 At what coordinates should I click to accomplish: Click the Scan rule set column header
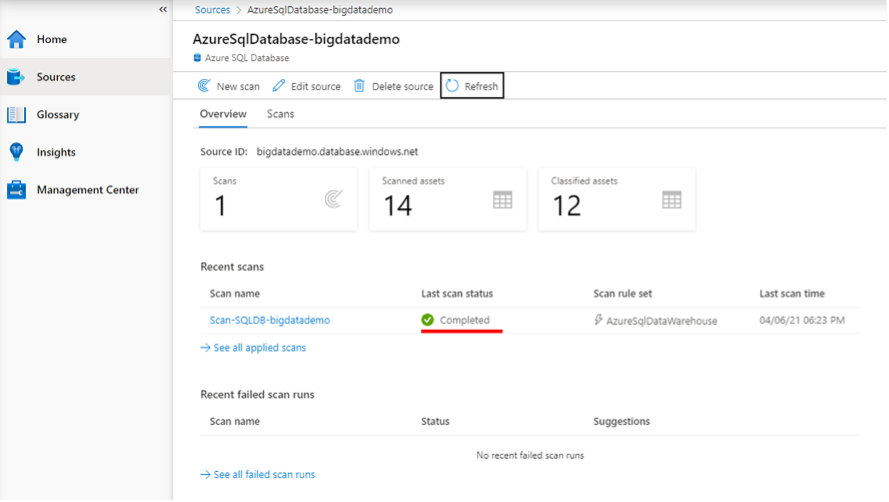pos(623,294)
